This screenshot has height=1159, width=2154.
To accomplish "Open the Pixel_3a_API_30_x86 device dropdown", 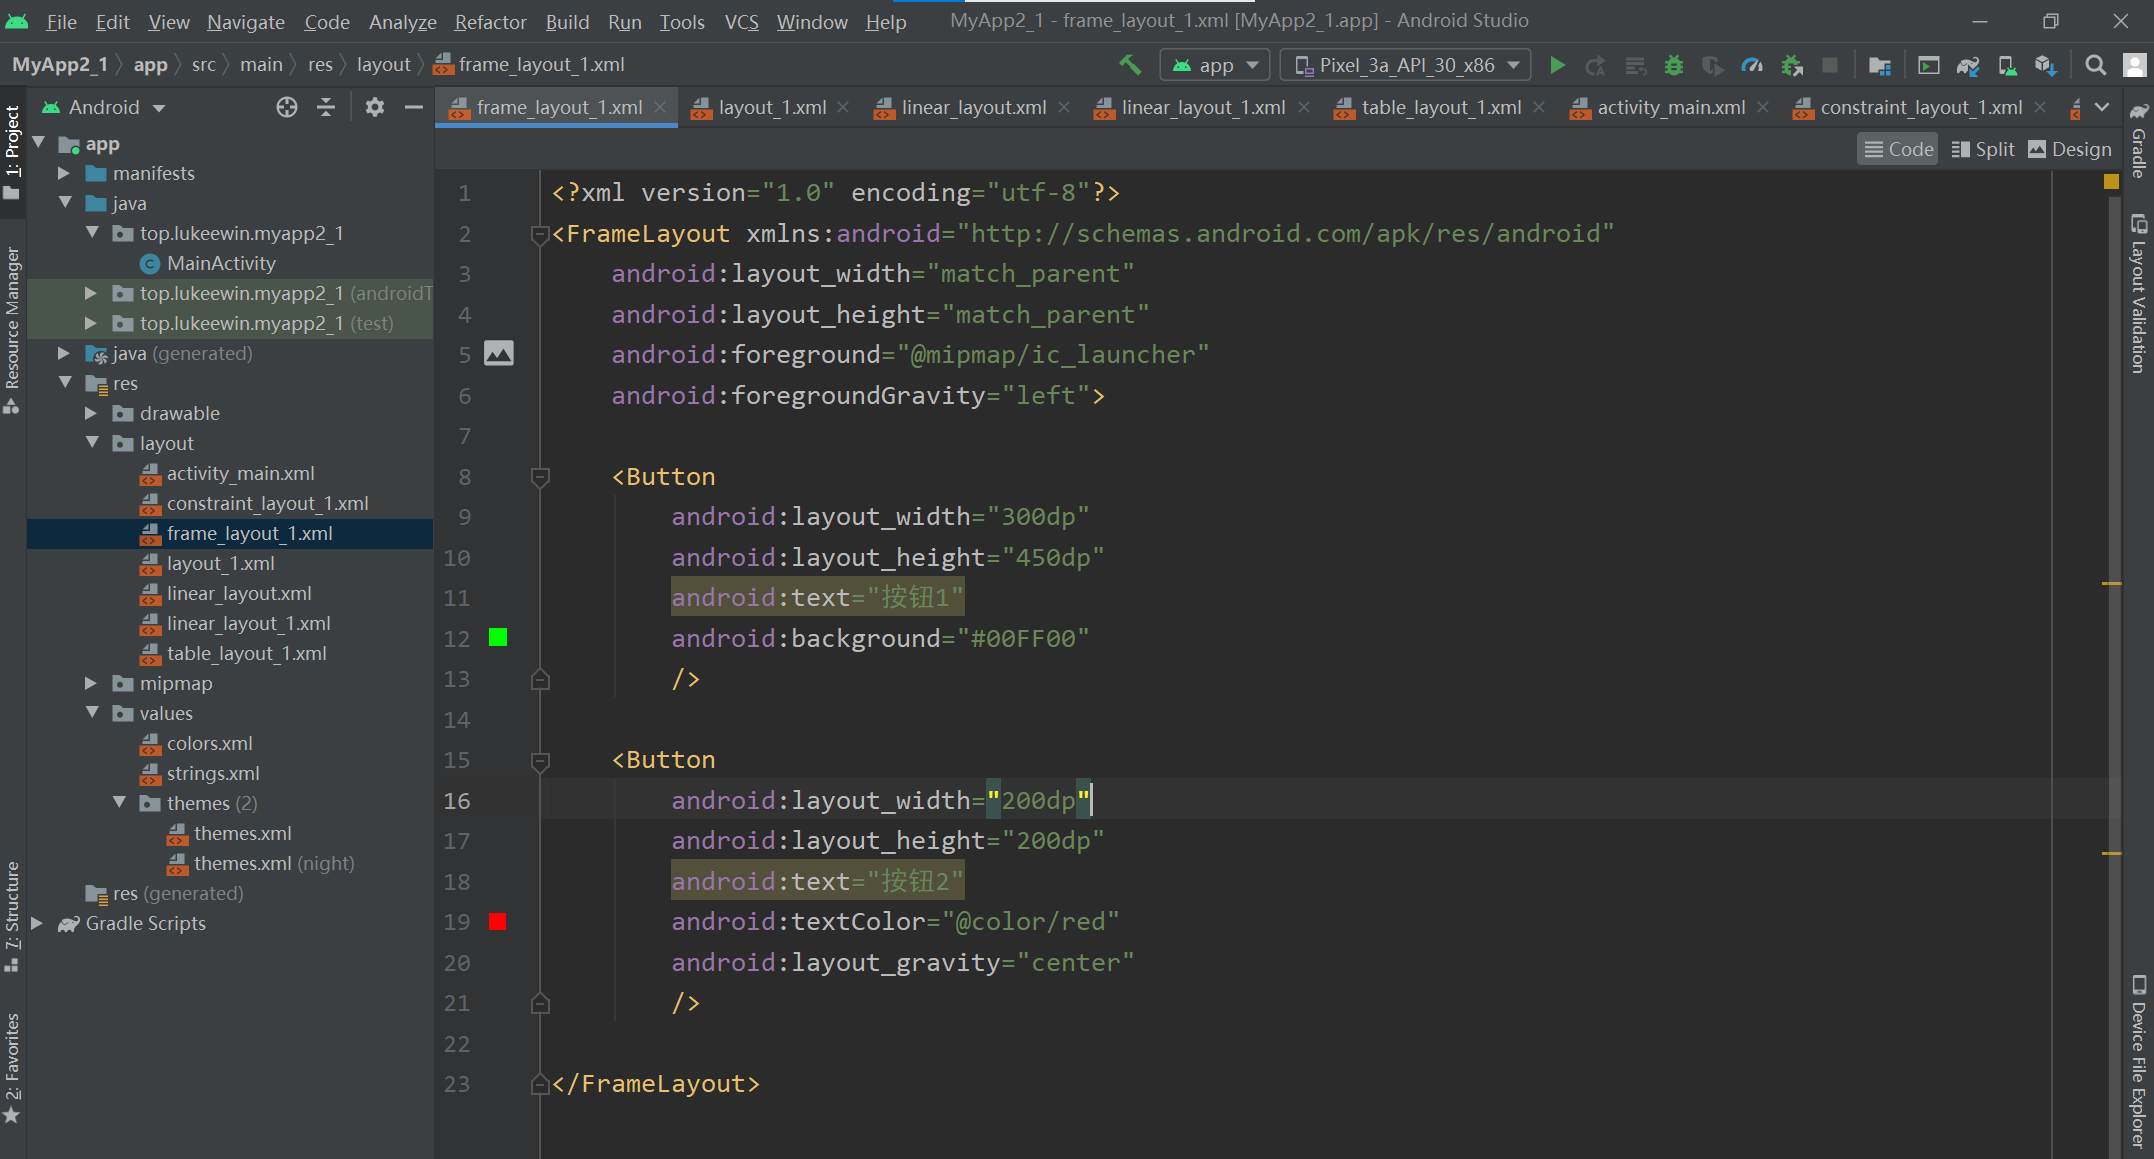I will click(x=1406, y=66).
